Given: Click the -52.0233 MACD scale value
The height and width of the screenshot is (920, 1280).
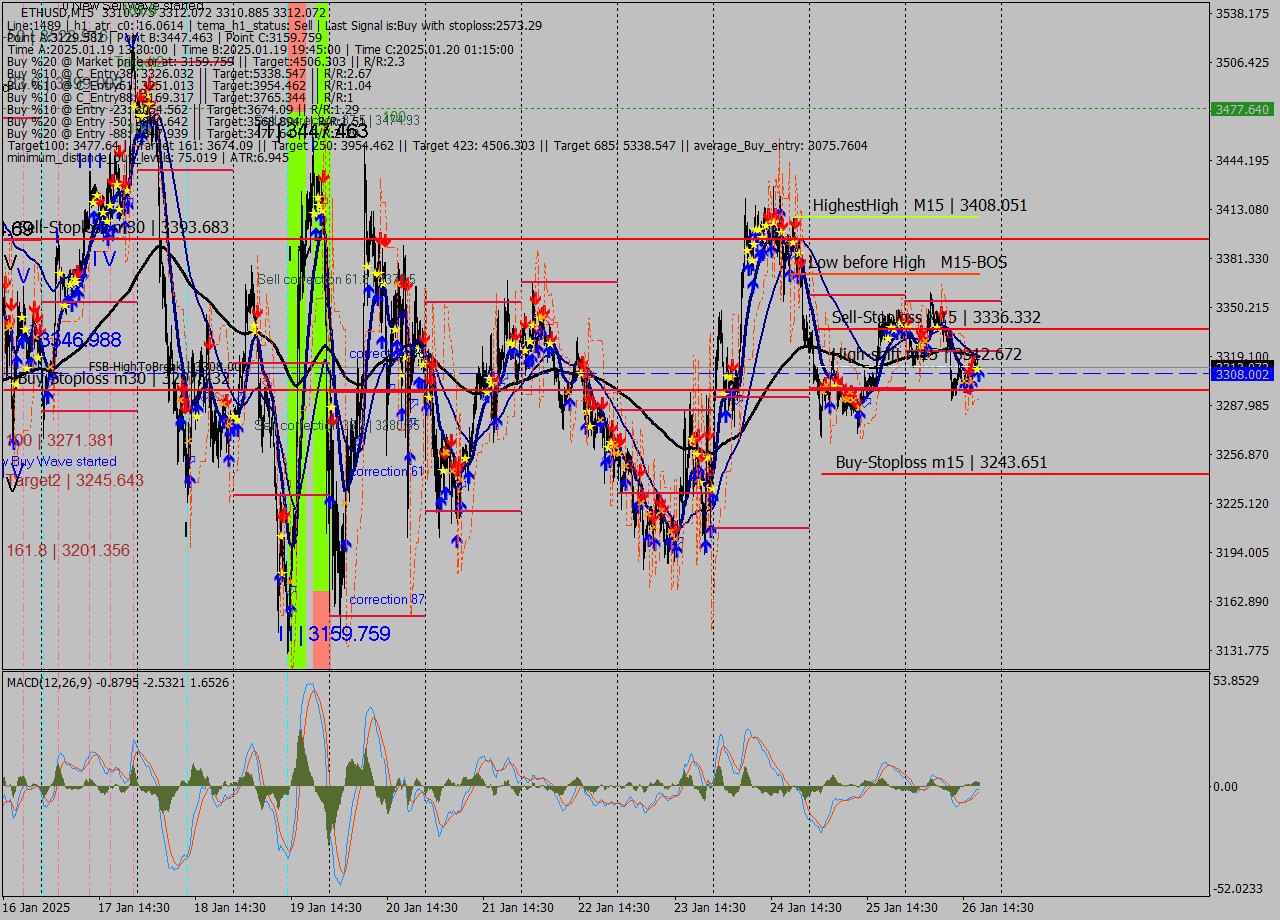Looking at the screenshot, I should 1238,888.
